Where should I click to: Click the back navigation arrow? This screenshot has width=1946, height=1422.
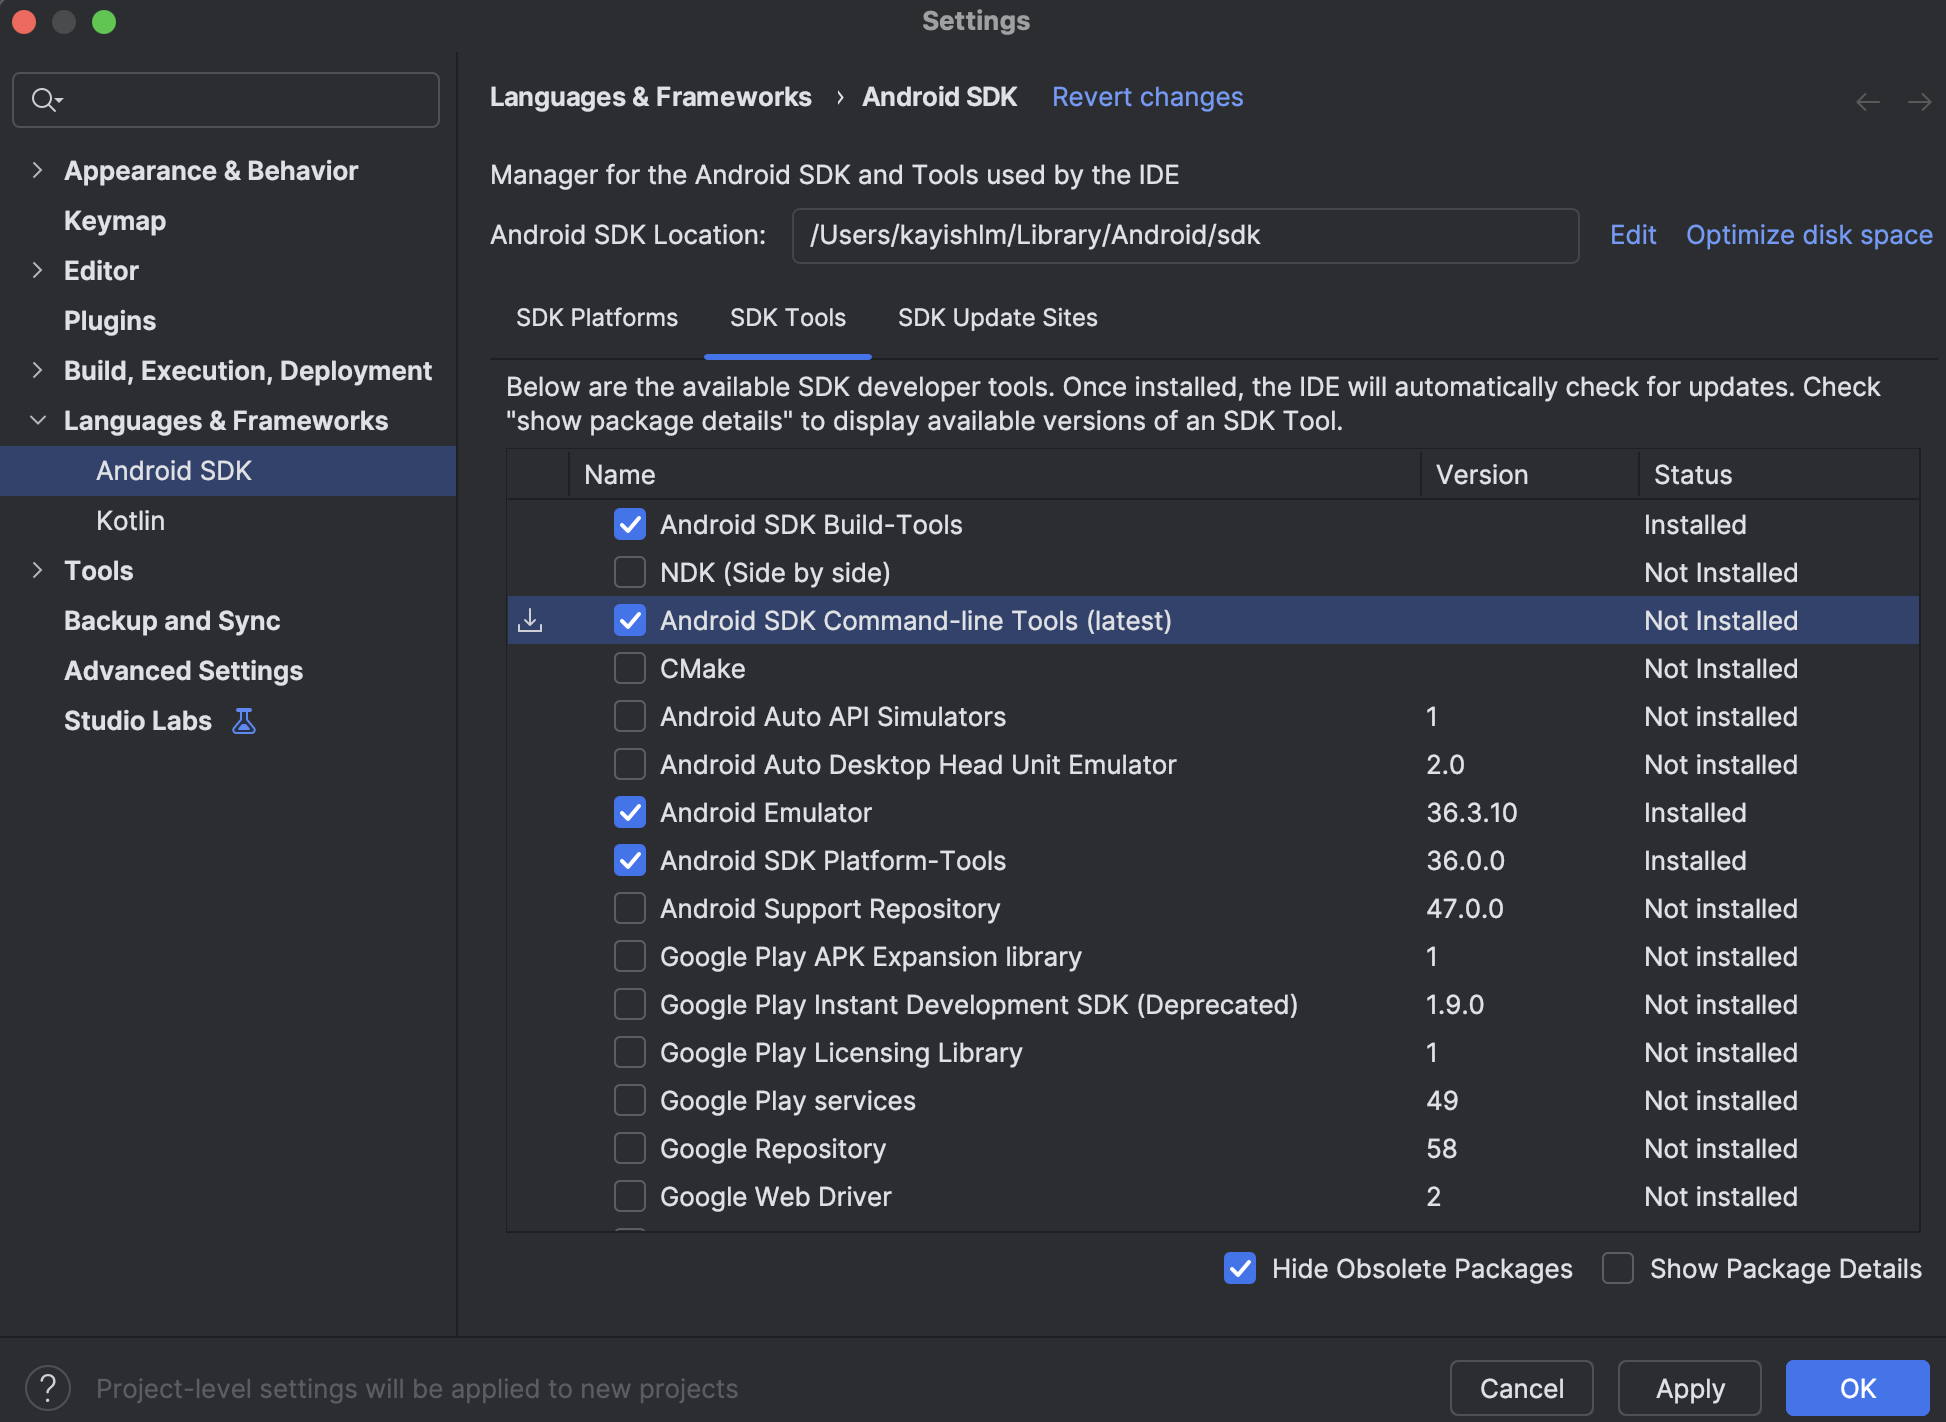coord(1867,102)
